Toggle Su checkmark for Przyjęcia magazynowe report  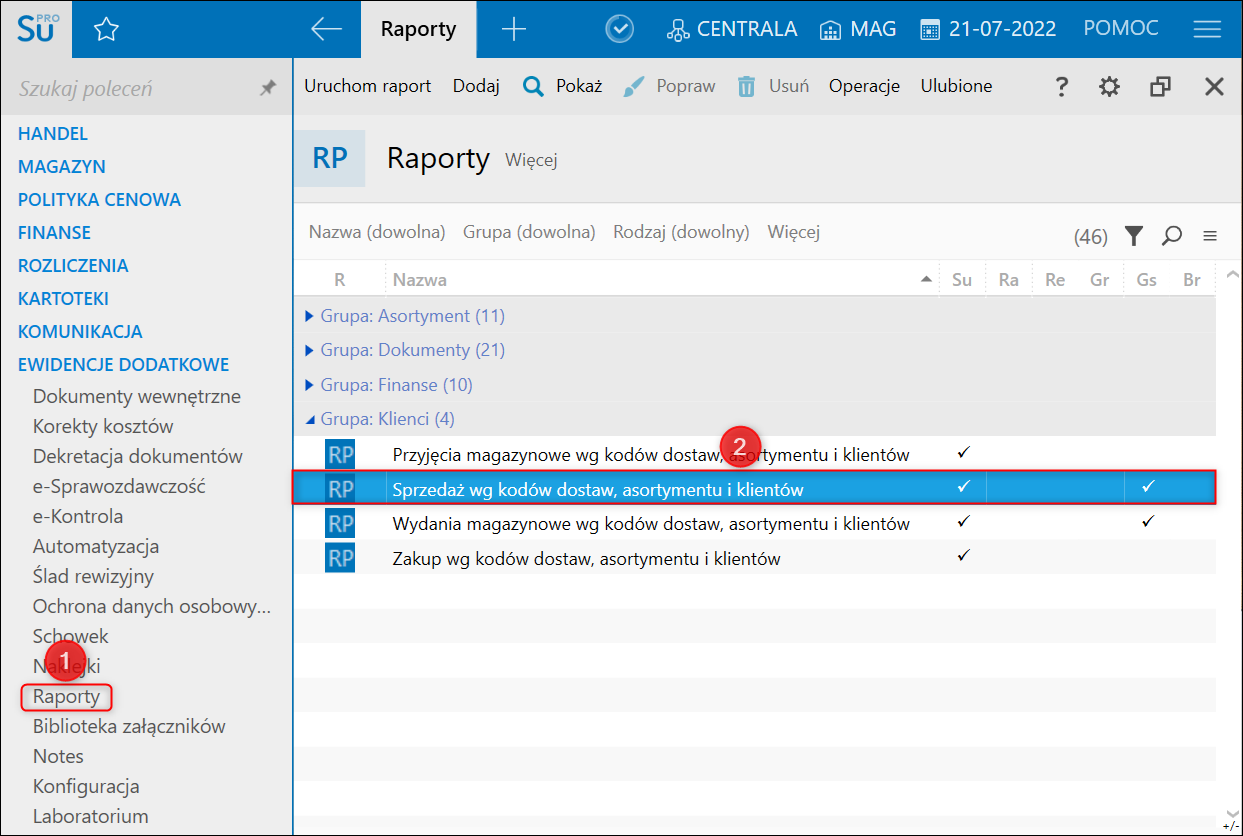[963, 452]
